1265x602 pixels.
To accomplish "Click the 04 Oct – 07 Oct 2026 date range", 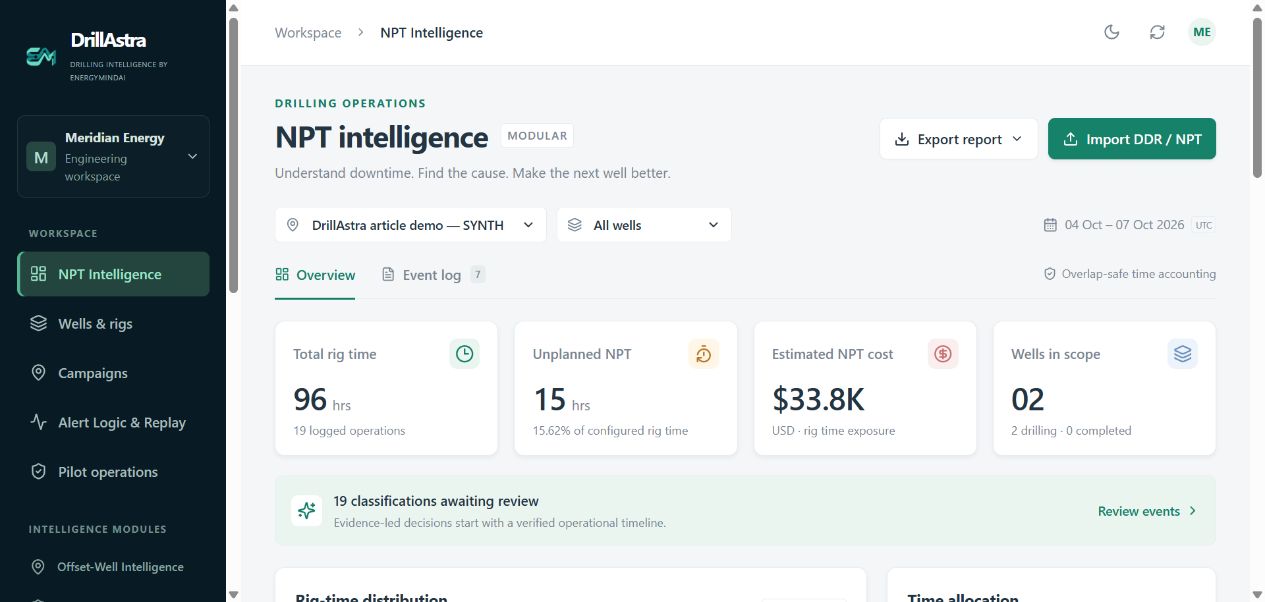I will pyautogui.click(x=1124, y=225).
